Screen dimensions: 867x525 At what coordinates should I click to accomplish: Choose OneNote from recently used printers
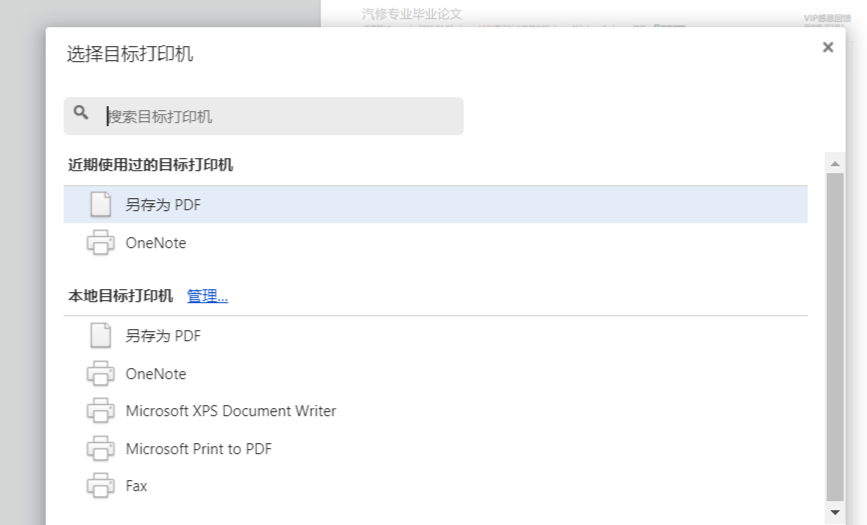(436, 242)
